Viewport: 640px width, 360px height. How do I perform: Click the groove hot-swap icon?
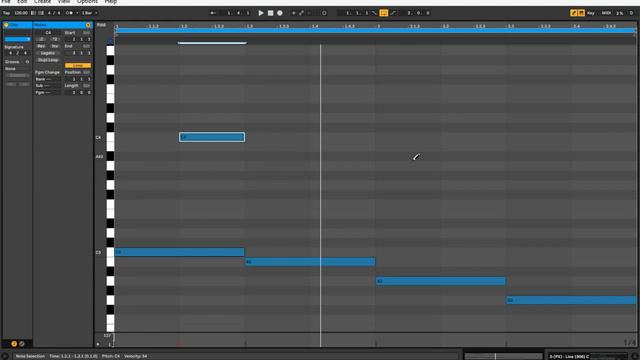pos(27,62)
